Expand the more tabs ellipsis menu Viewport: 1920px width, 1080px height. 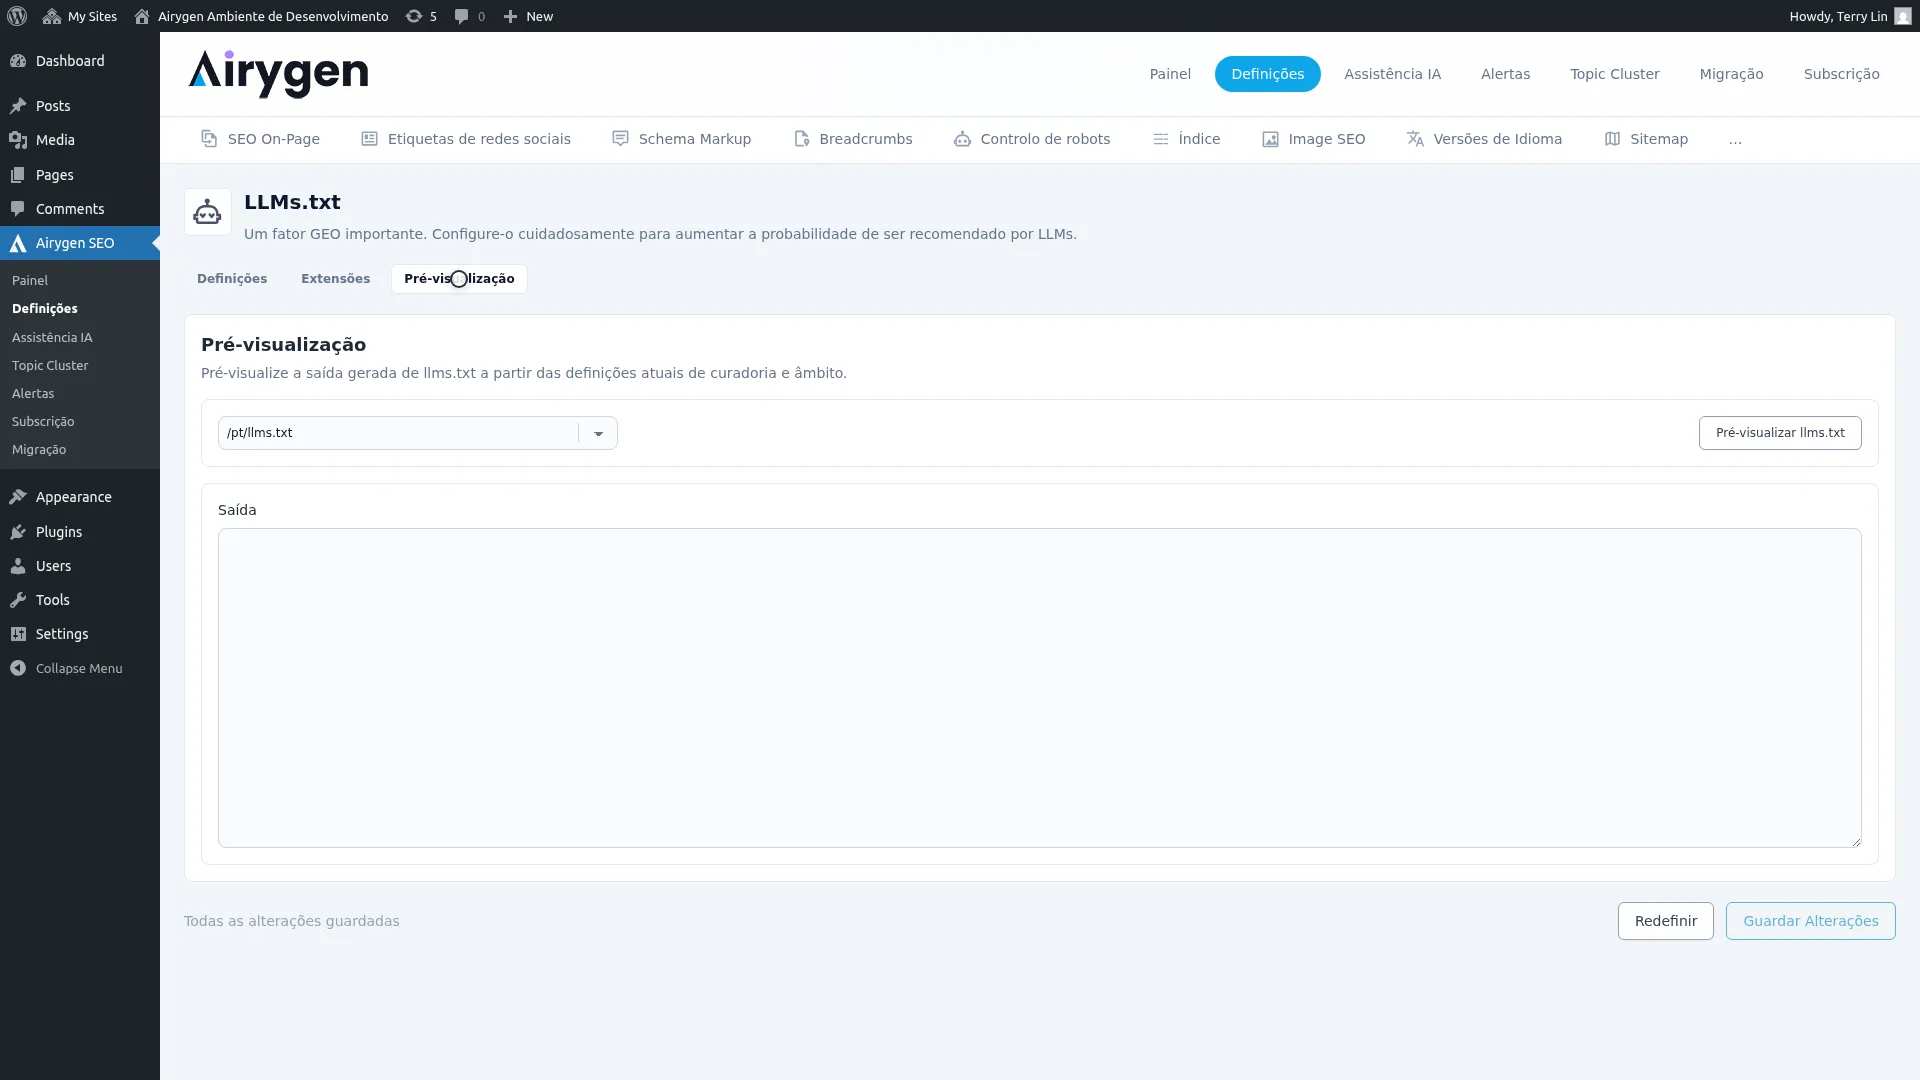[1735, 139]
